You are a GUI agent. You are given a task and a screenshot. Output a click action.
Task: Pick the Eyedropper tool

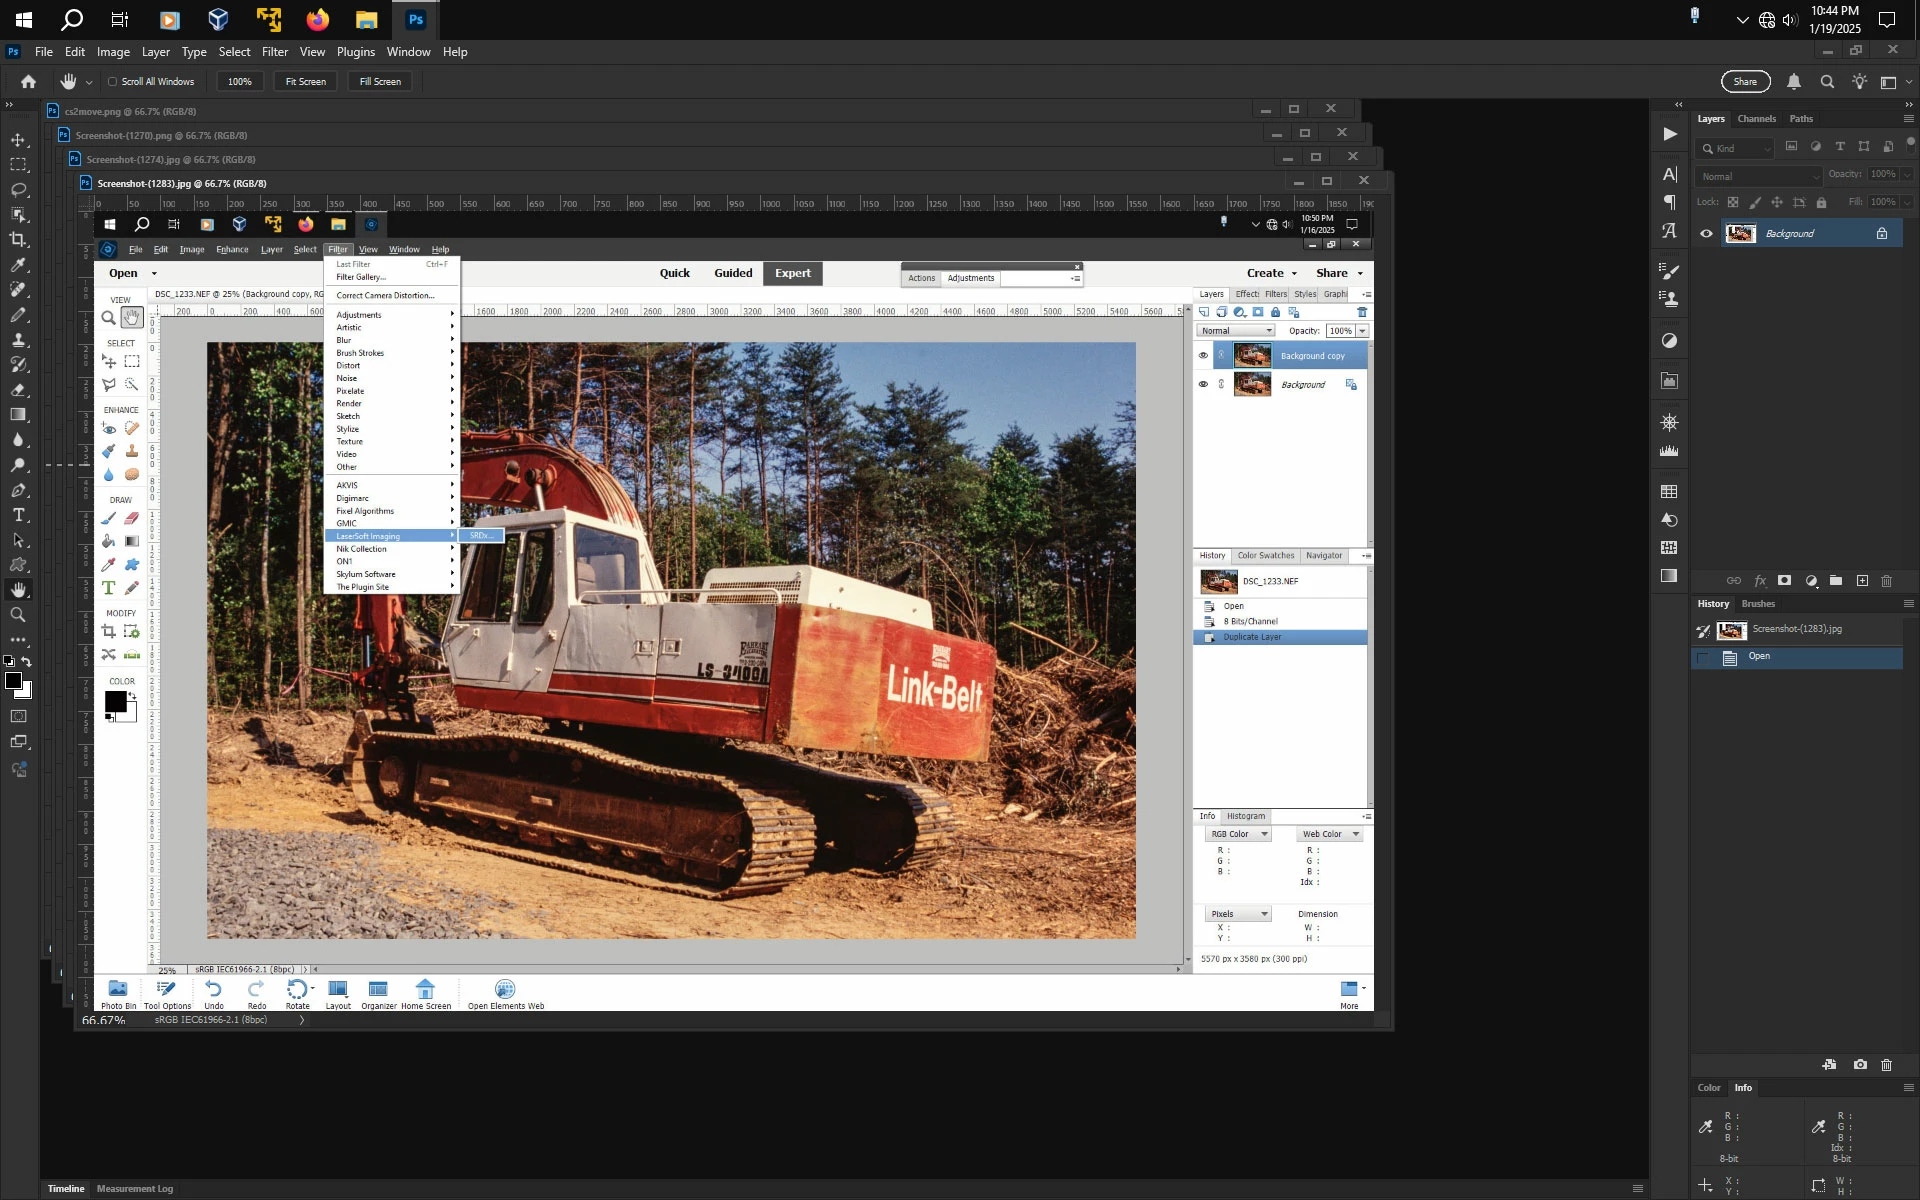click(18, 265)
